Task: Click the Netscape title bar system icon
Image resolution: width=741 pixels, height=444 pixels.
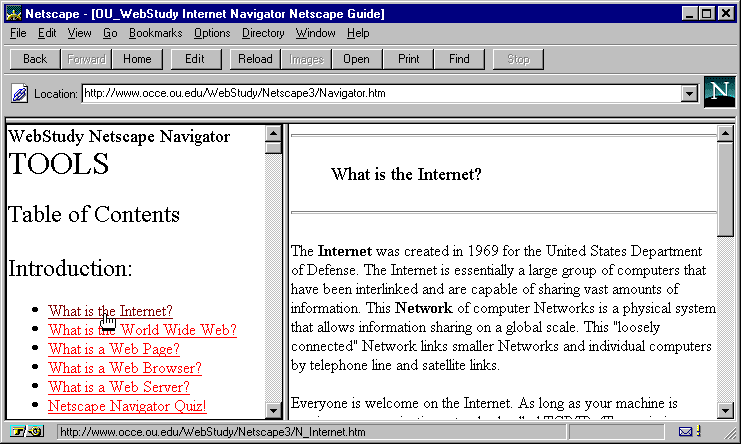Action: click(x=12, y=14)
